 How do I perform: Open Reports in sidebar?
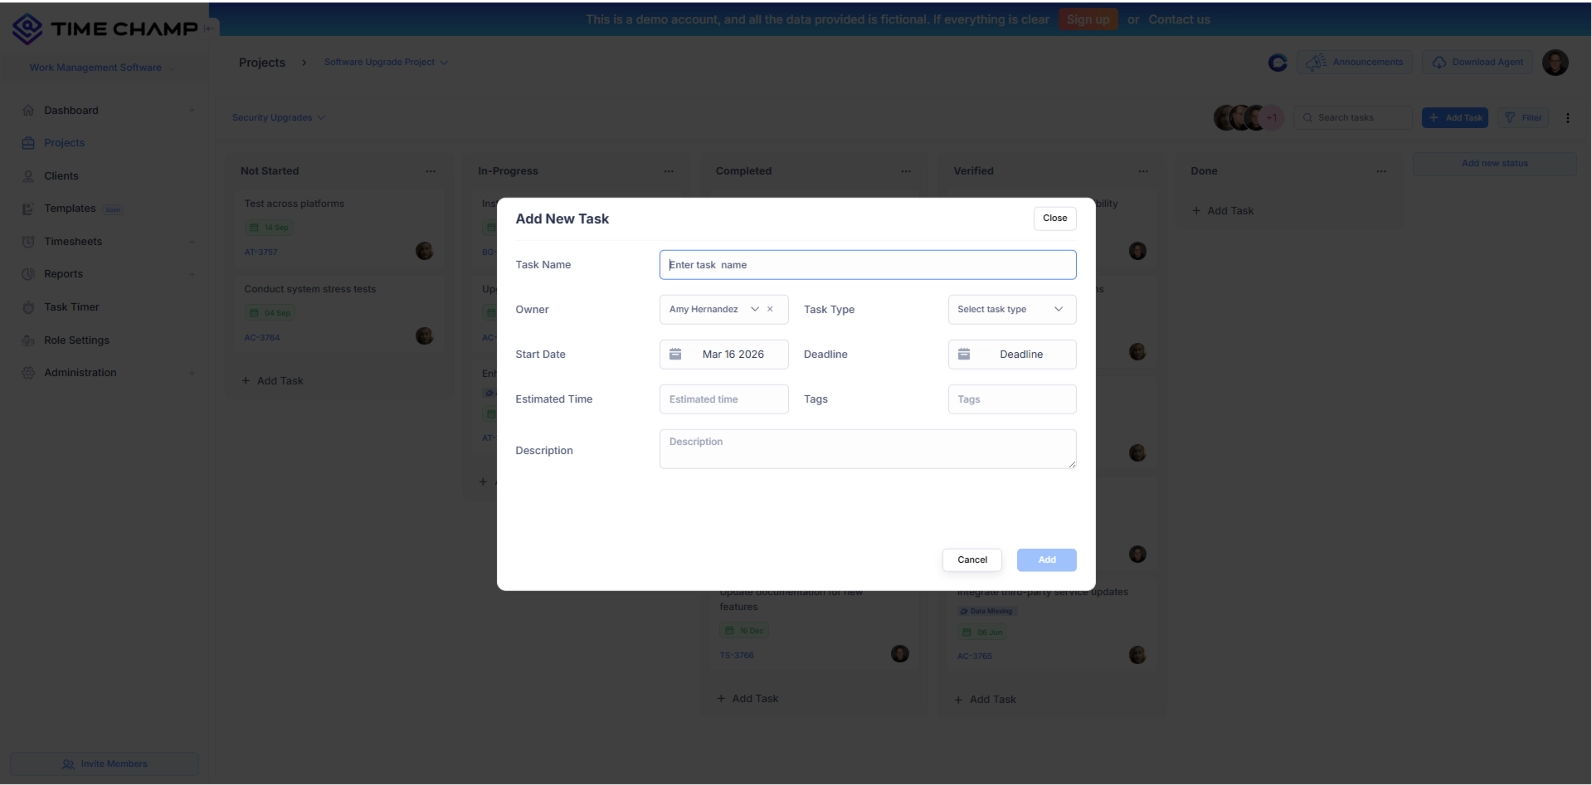[63, 274]
